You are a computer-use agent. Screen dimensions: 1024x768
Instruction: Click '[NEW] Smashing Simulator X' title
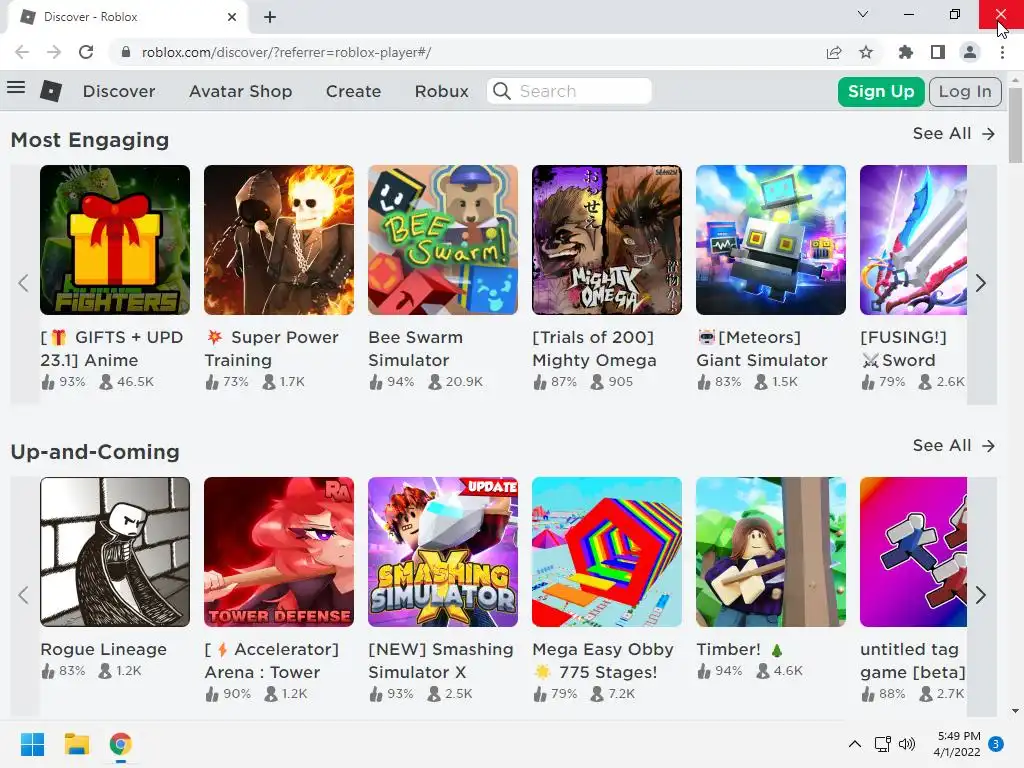(x=441, y=661)
